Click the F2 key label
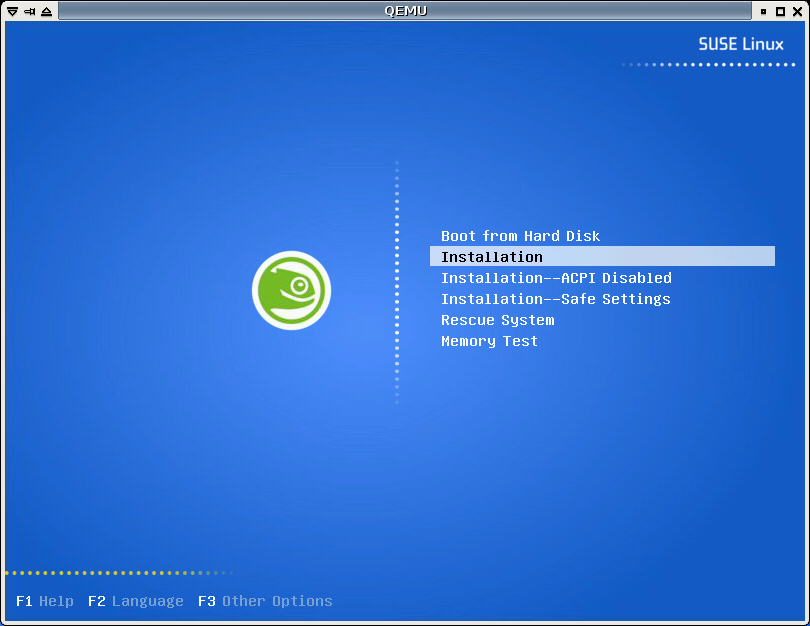 click(97, 601)
